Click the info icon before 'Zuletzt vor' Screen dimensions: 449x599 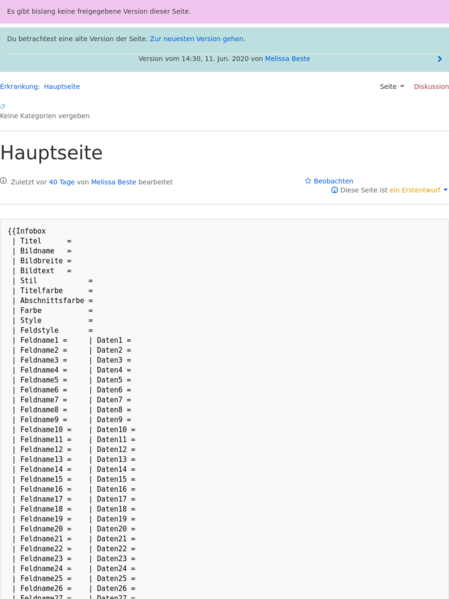[3, 181]
